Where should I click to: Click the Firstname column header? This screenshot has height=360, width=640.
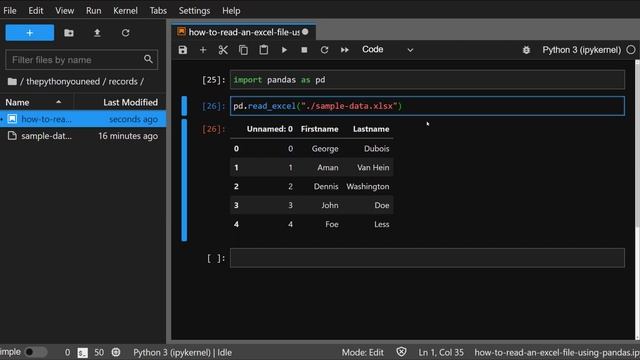[x=320, y=129]
